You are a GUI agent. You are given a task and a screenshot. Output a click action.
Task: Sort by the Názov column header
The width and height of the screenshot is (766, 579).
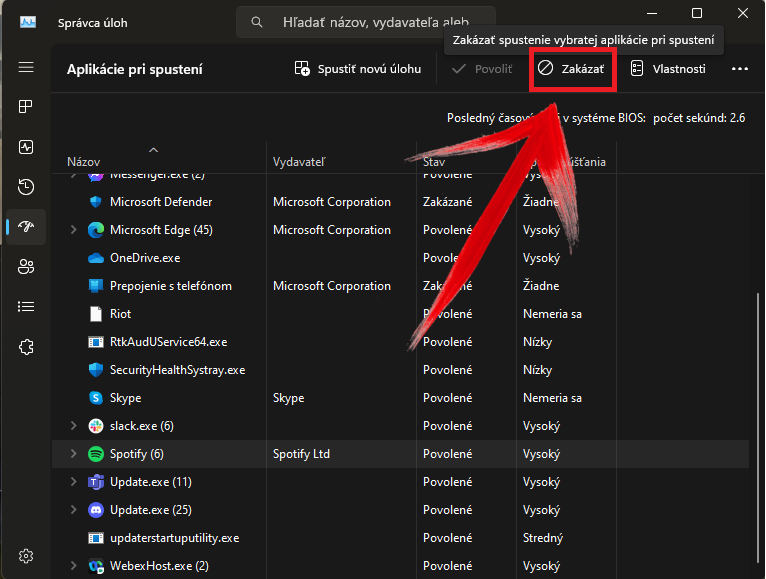(x=84, y=162)
